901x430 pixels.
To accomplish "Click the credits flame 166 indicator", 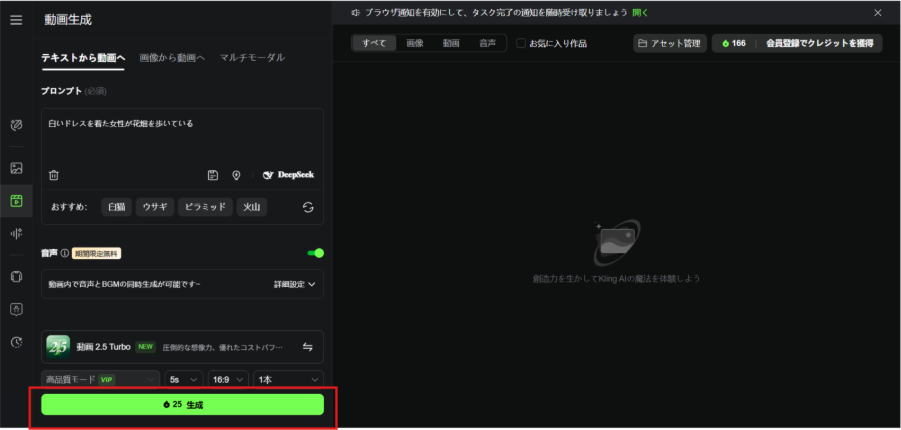I will [734, 43].
